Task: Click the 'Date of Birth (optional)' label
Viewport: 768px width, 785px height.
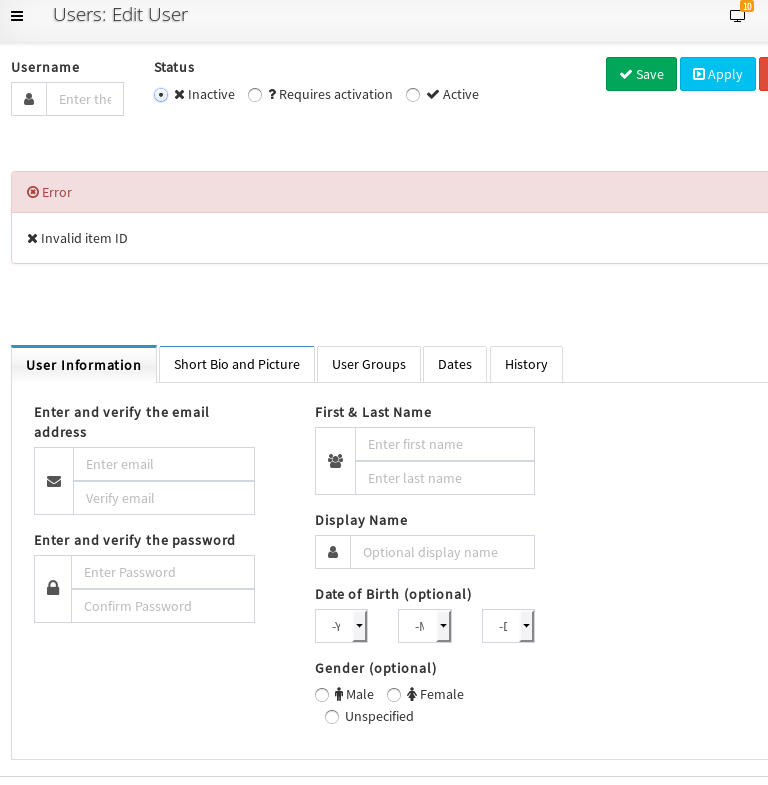Action: pos(394,594)
